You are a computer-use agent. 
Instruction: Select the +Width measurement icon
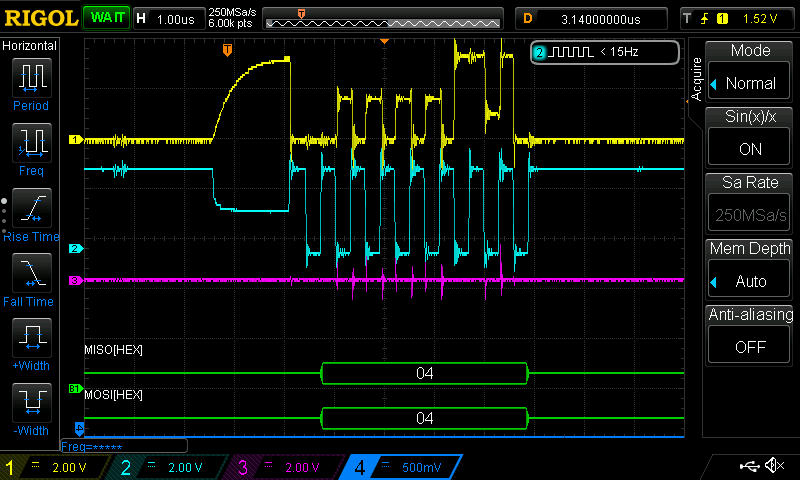pos(32,338)
